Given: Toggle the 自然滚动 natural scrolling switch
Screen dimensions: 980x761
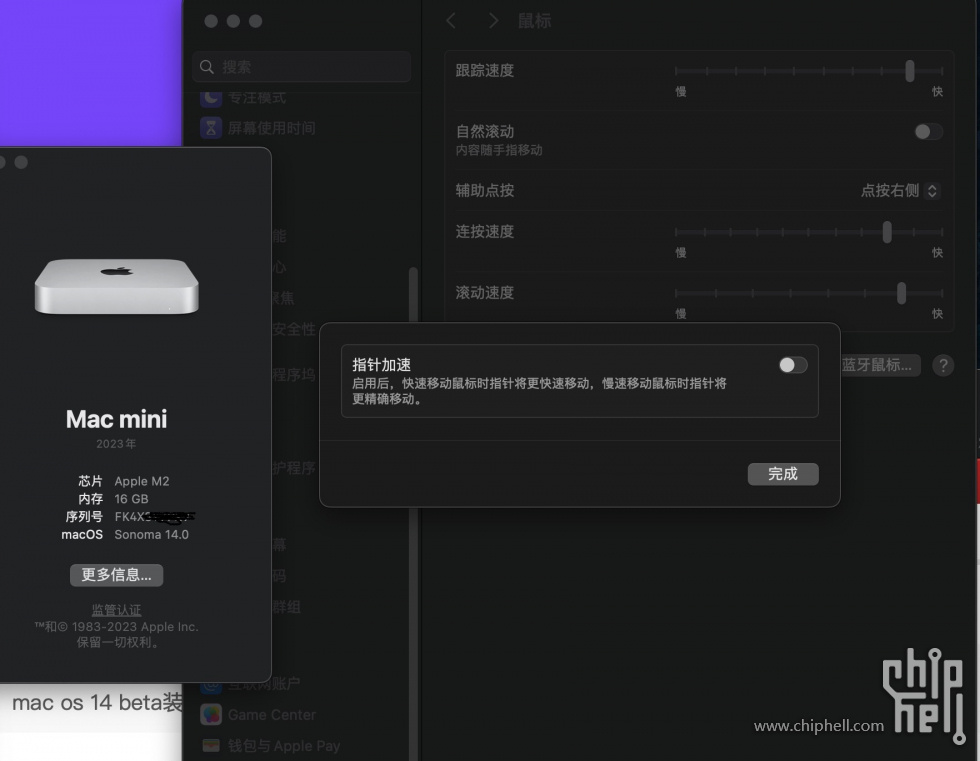Looking at the screenshot, I should coord(929,131).
